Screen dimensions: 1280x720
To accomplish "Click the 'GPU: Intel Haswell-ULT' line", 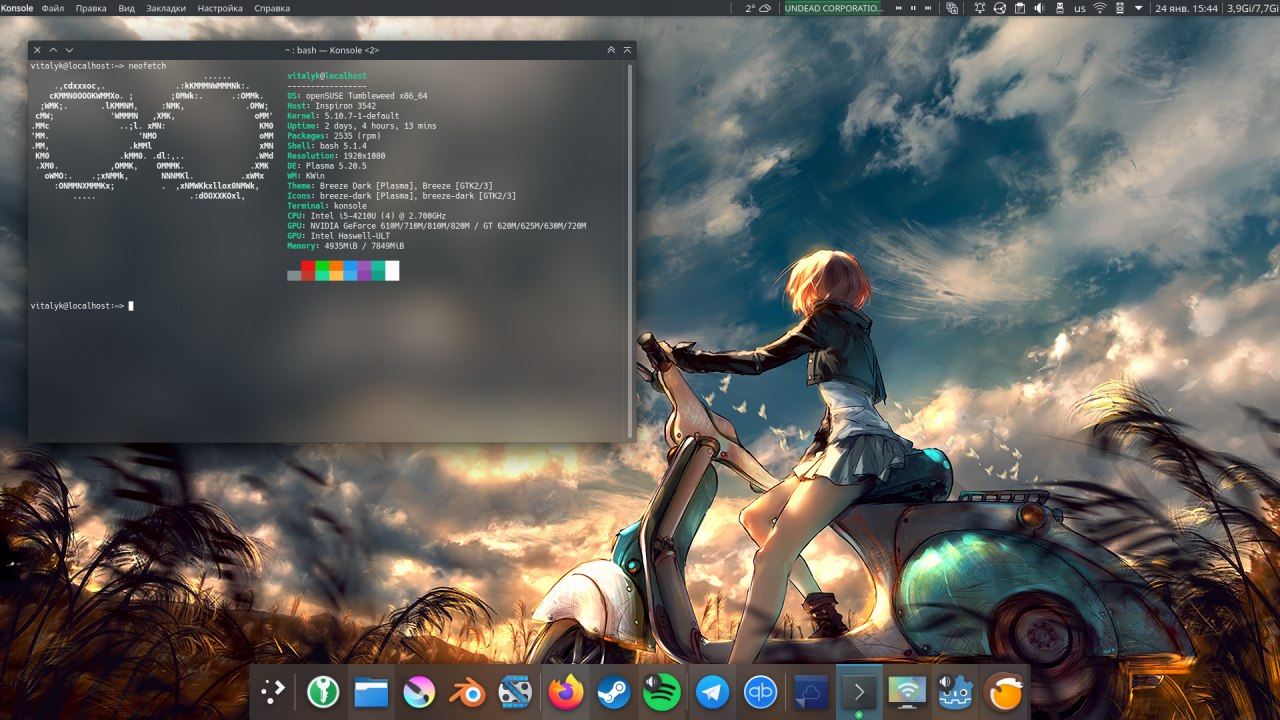I will pyautogui.click(x=338, y=236).
